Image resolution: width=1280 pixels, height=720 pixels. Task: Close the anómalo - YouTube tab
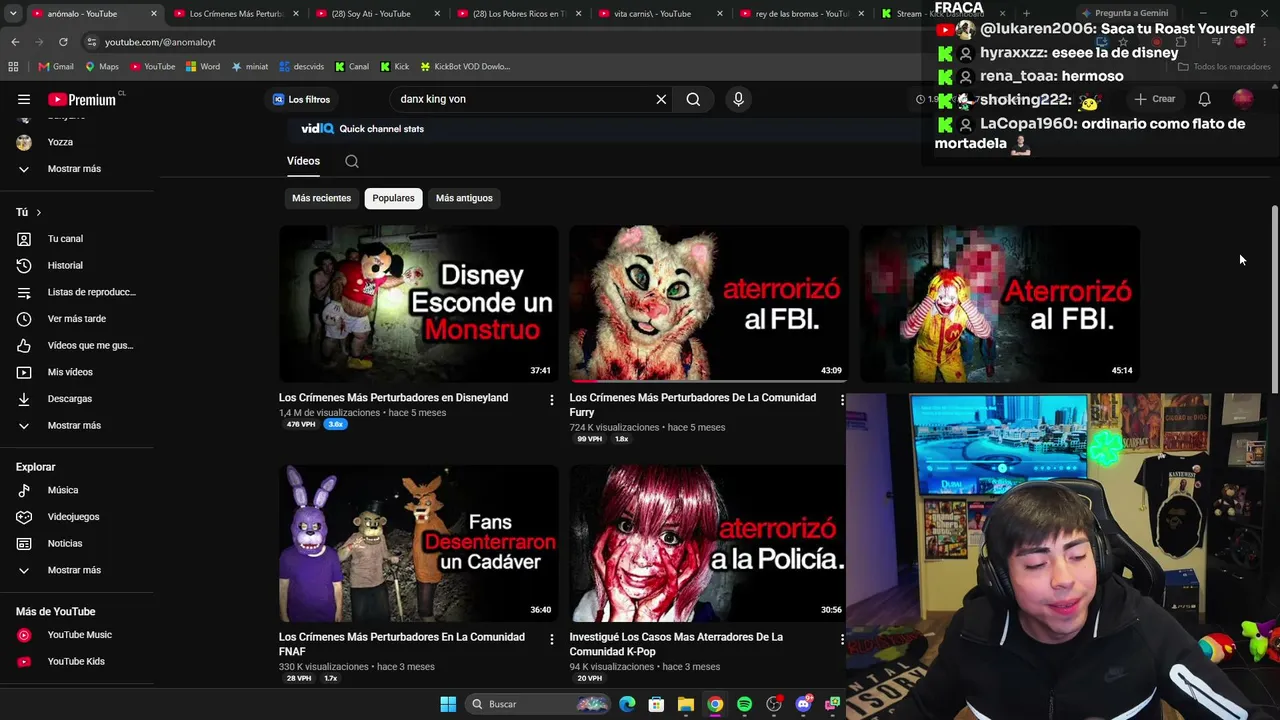point(154,14)
